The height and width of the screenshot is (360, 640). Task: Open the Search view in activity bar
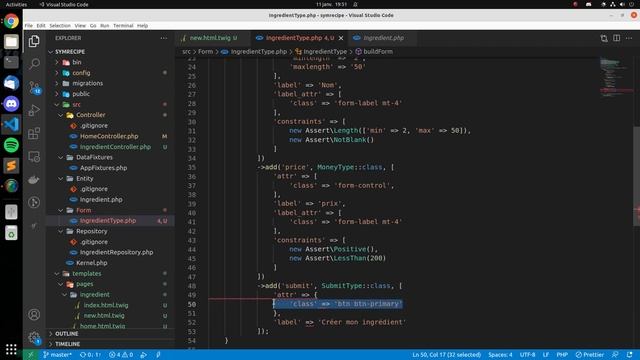pyautogui.click(x=34, y=64)
